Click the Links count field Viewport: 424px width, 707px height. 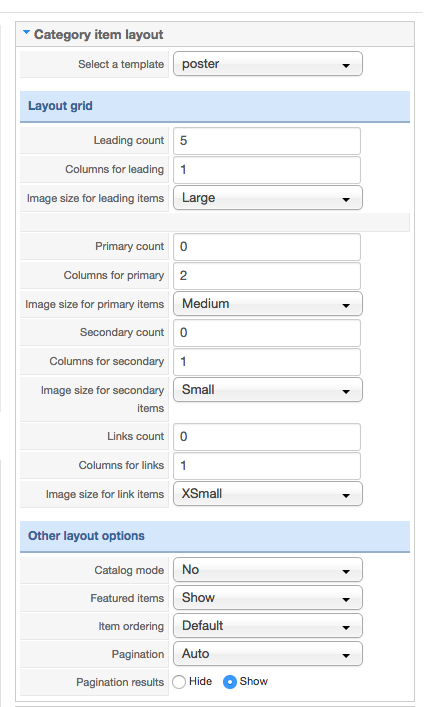(267, 436)
